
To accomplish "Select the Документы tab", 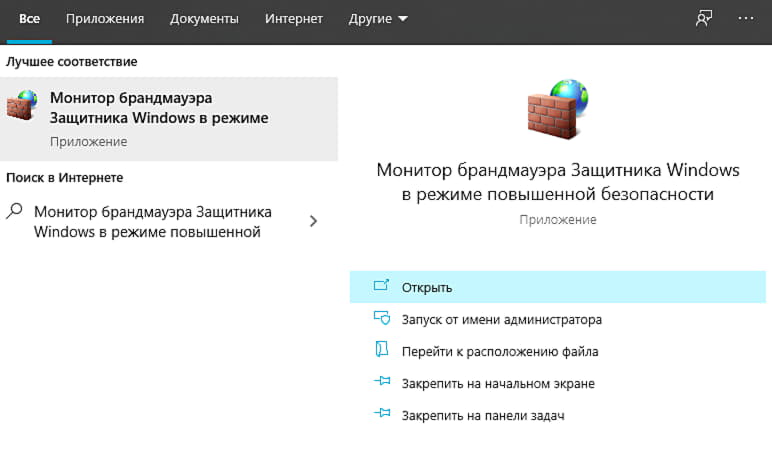I will click(204, 19).
